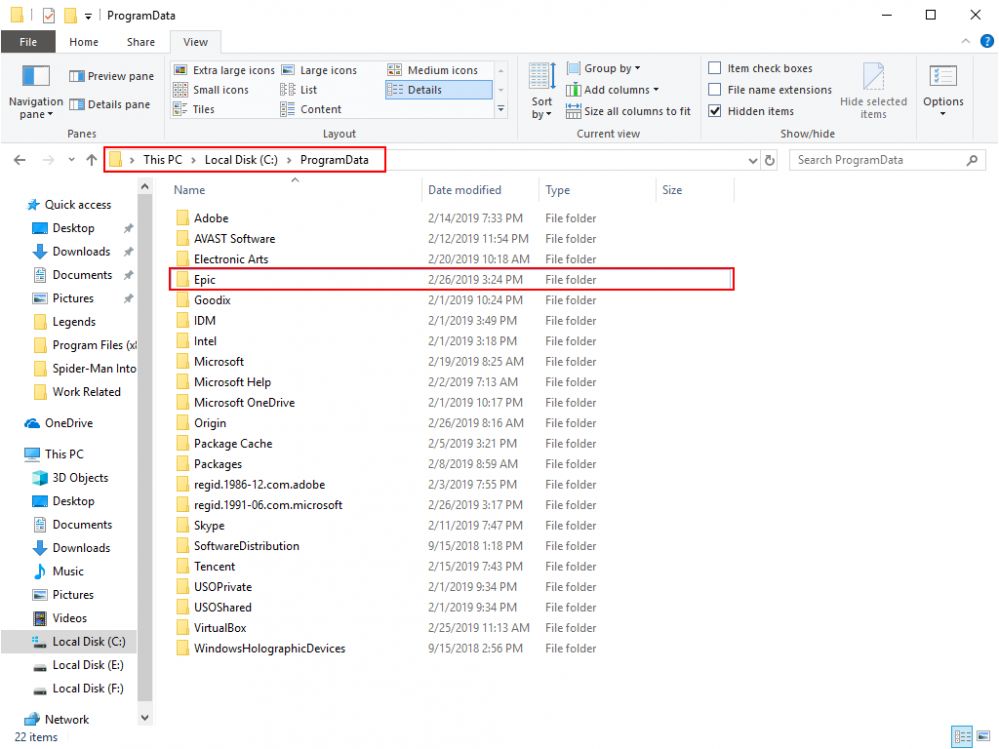Image resolution: width=999 pixels, height=749 pixels.
Task: Select the Adobe folder
Action: click(452, 218)
